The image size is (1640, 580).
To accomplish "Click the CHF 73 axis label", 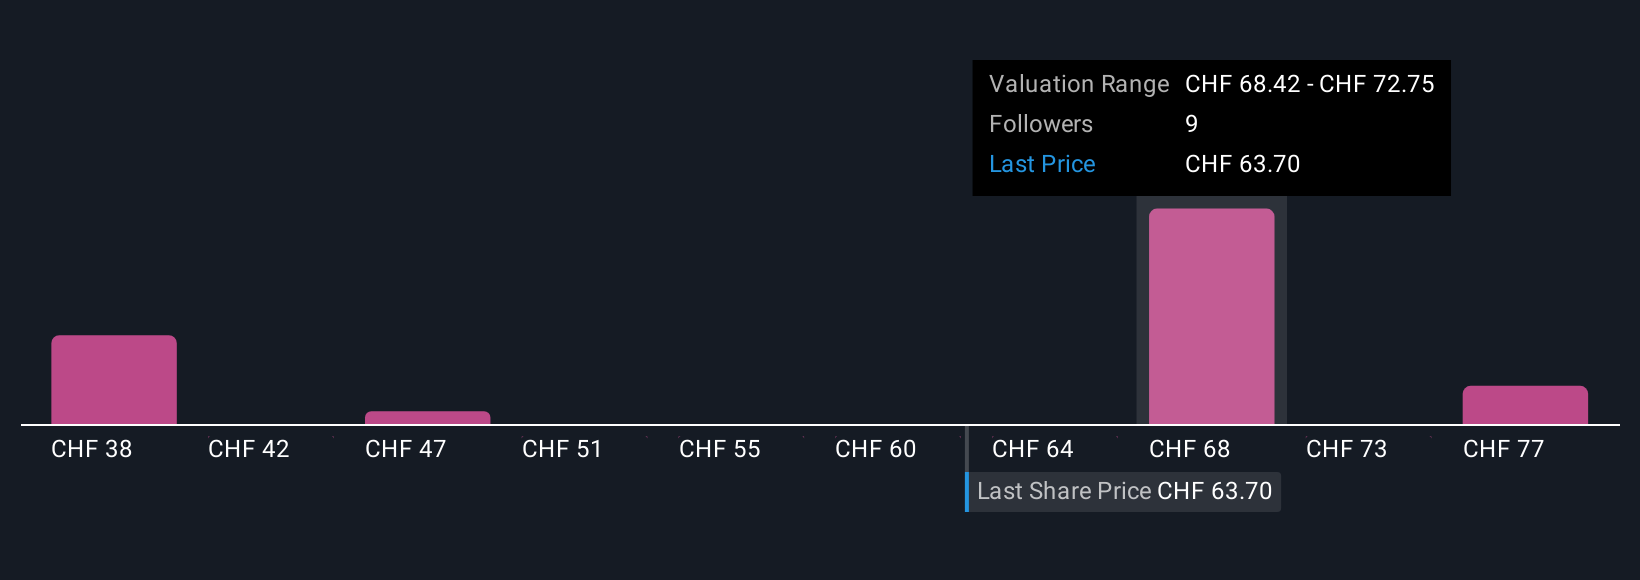I will [1347, 449].
